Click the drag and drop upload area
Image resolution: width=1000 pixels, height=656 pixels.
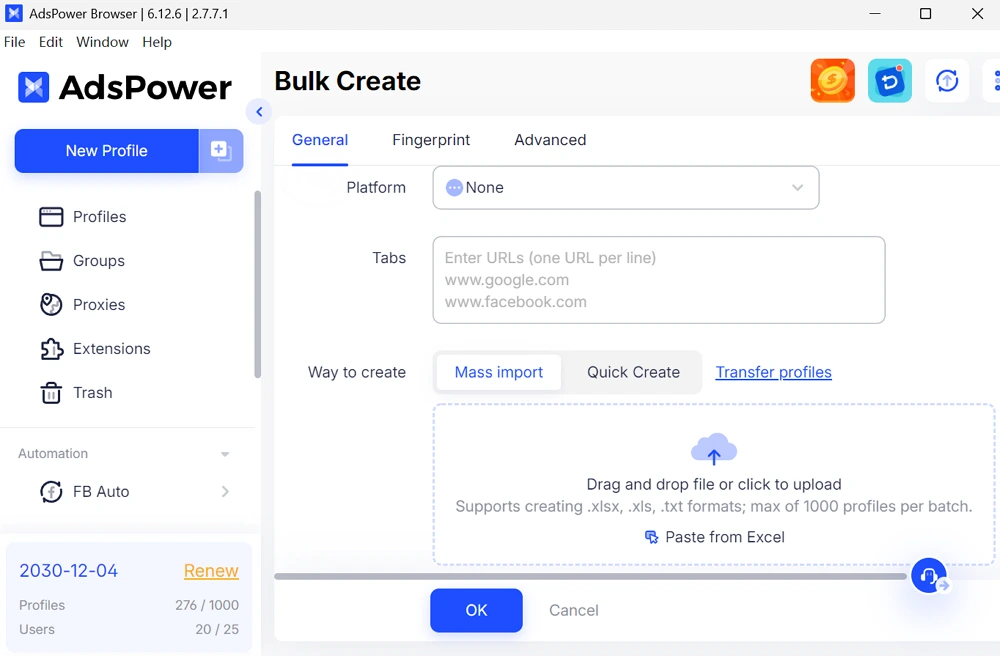pyautogui.click(x=714, y=485)
